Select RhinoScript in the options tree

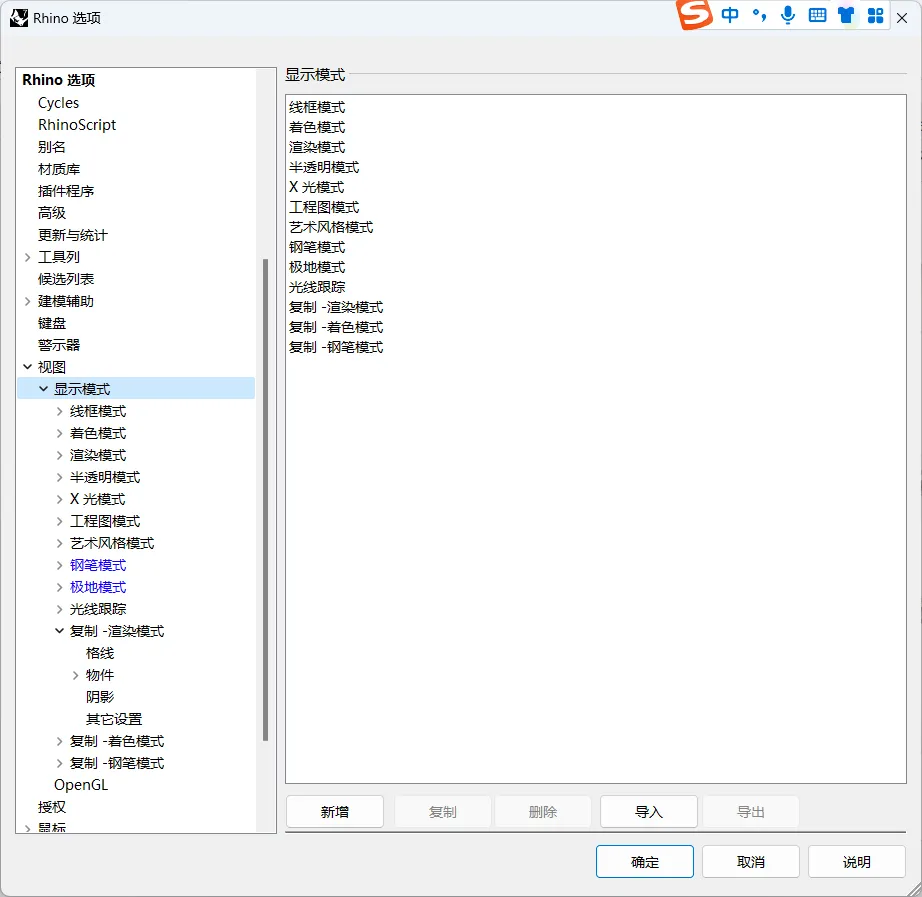click(x=77, y=125)
